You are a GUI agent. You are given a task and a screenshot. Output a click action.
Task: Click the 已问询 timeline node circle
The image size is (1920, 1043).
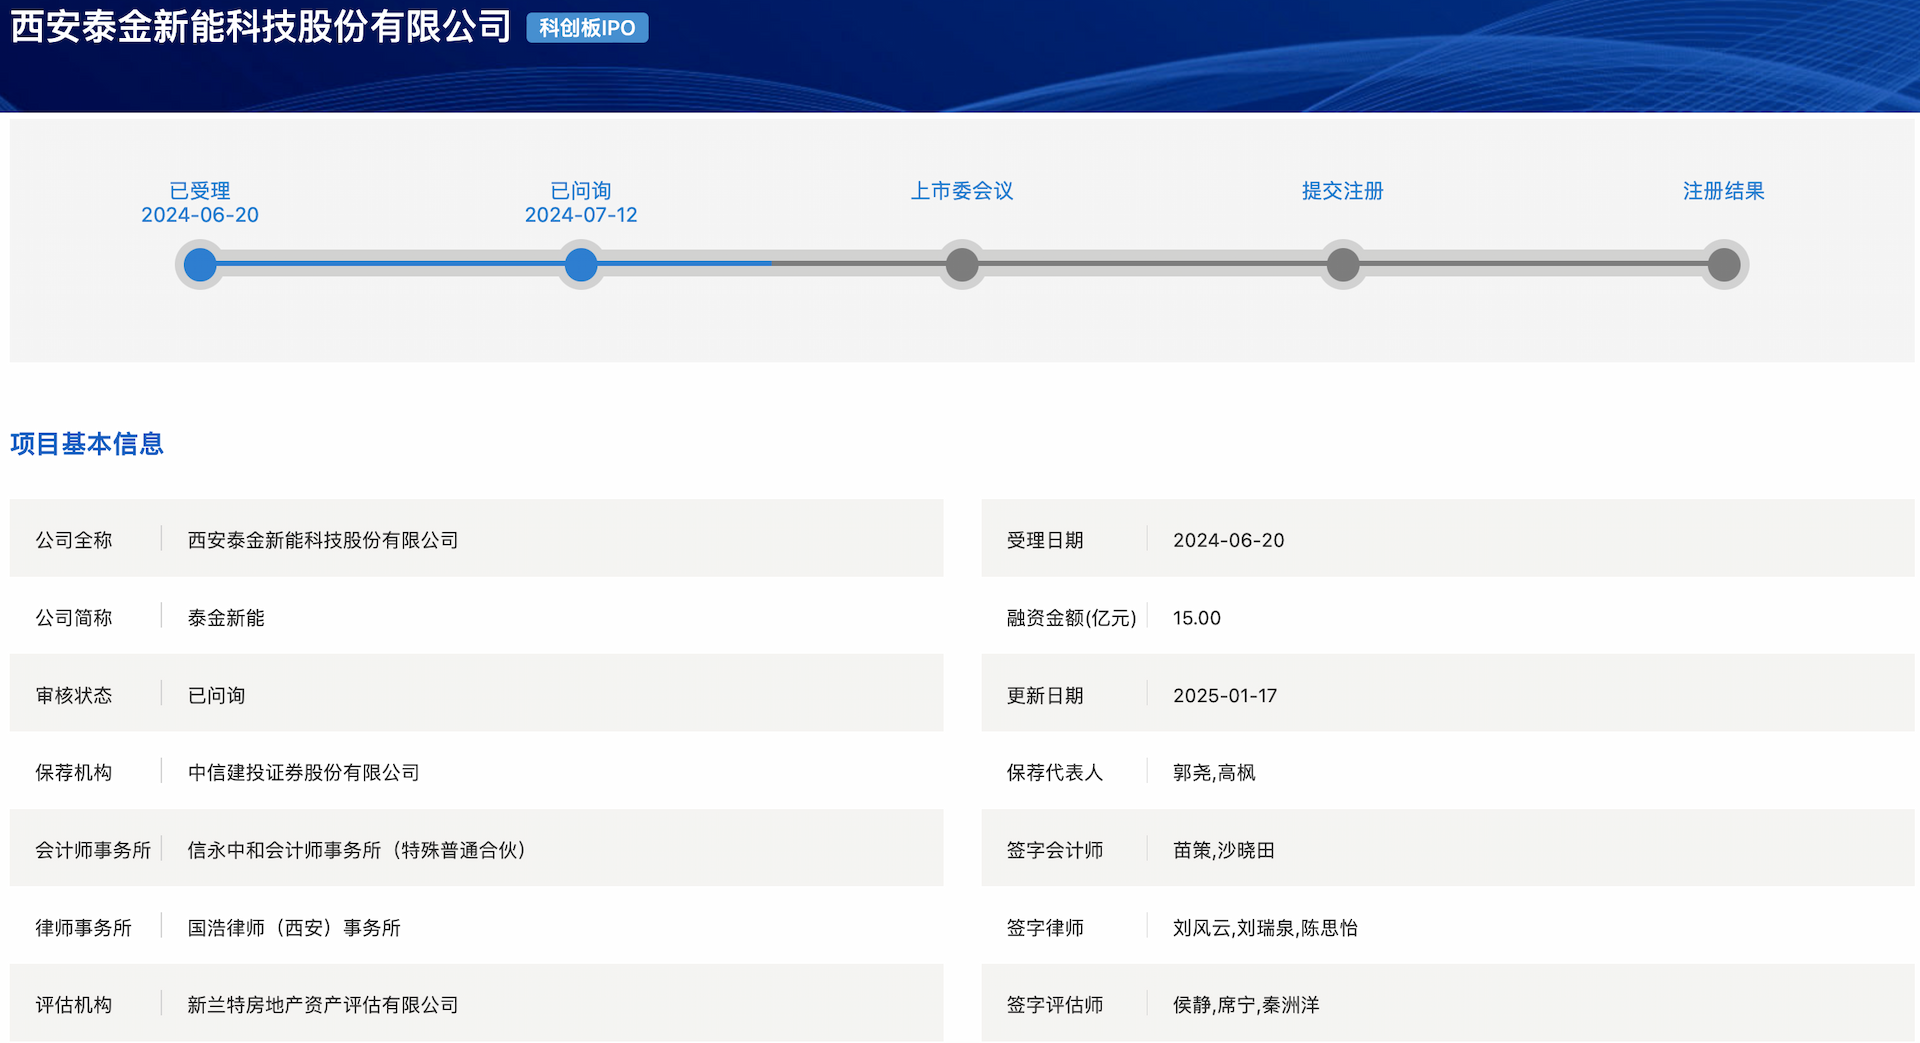point(581,265)
